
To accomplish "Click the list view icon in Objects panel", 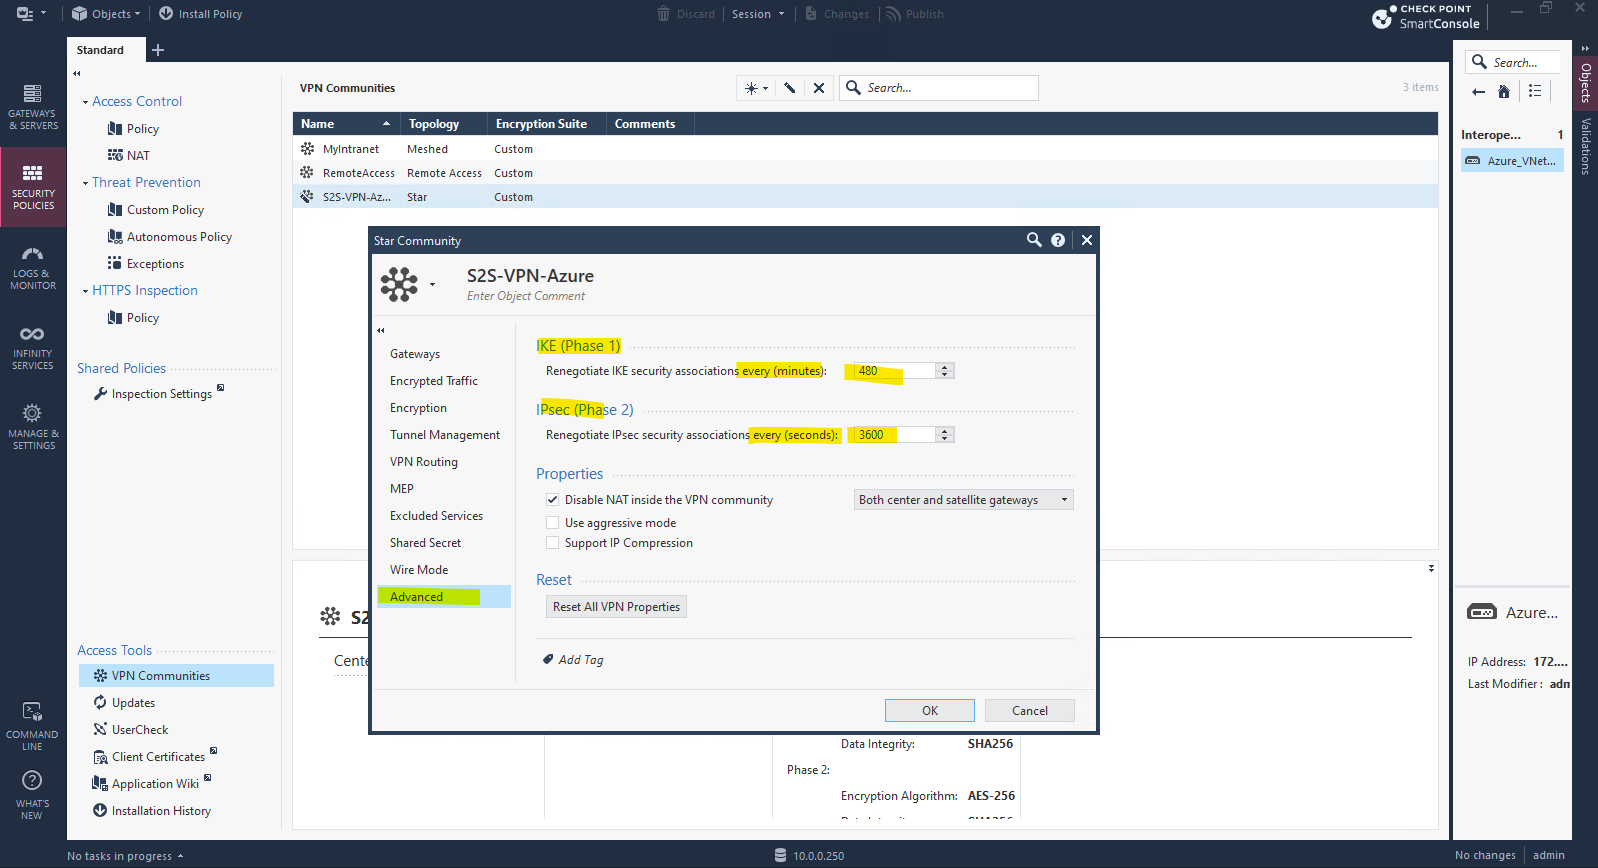I will (1535, 91).
